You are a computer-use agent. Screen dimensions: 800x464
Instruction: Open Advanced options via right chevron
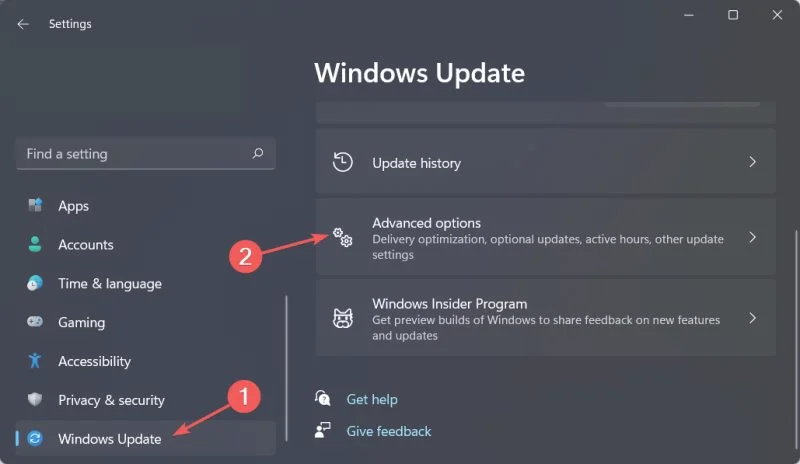(x=753, y=237)
